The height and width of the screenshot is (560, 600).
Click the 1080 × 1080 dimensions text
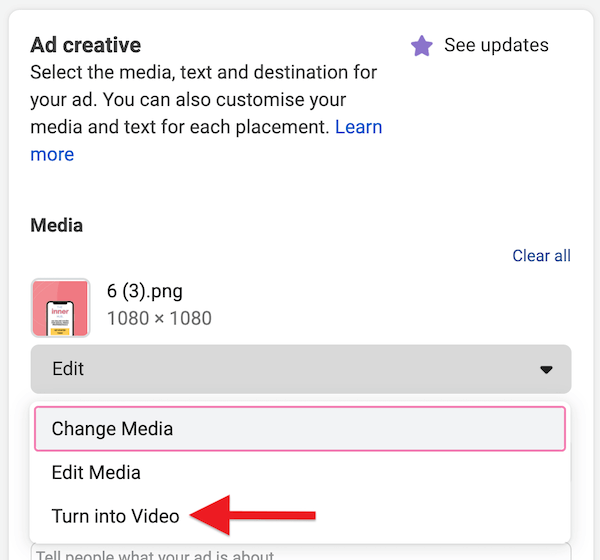[159, 319]
